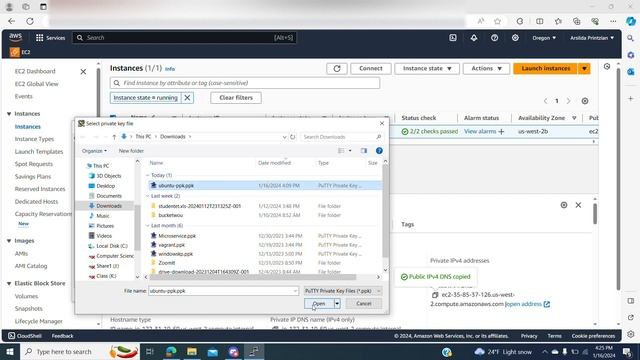The height and width of the screenshot is (360, 640).
Task: Cancel the private key dialog
Action: coord(363,303)
